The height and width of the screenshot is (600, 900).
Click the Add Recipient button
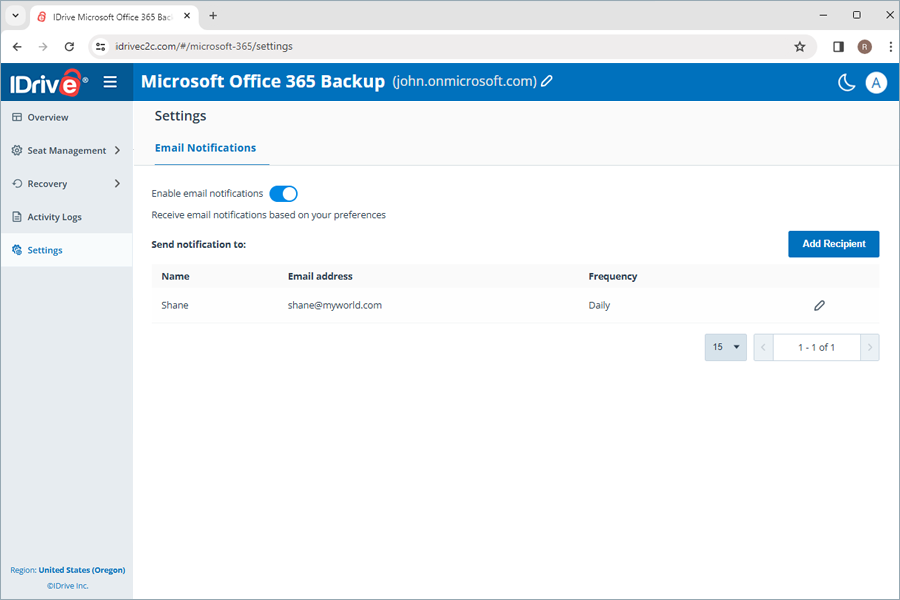833,243
